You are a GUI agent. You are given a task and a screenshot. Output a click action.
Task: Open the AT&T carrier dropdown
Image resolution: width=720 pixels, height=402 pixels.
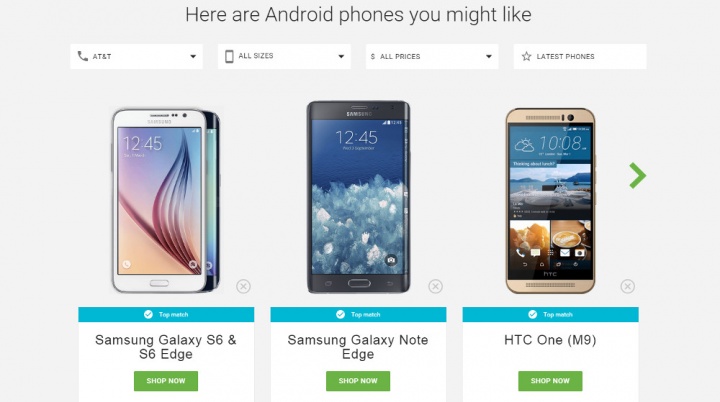(136, 57)
